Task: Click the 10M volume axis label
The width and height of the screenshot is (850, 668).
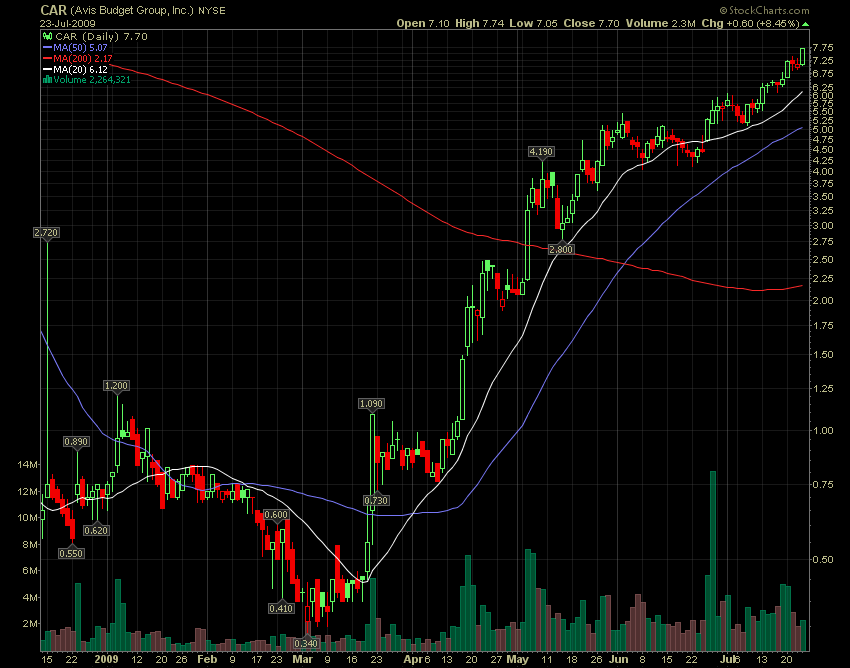Action: click(28, 518)
